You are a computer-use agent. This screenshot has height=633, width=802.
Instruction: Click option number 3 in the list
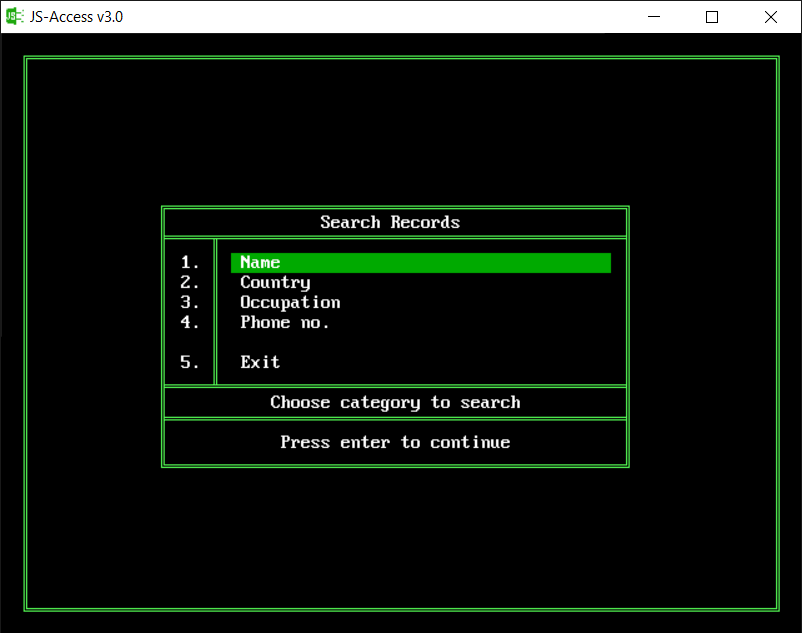point(190,302)
